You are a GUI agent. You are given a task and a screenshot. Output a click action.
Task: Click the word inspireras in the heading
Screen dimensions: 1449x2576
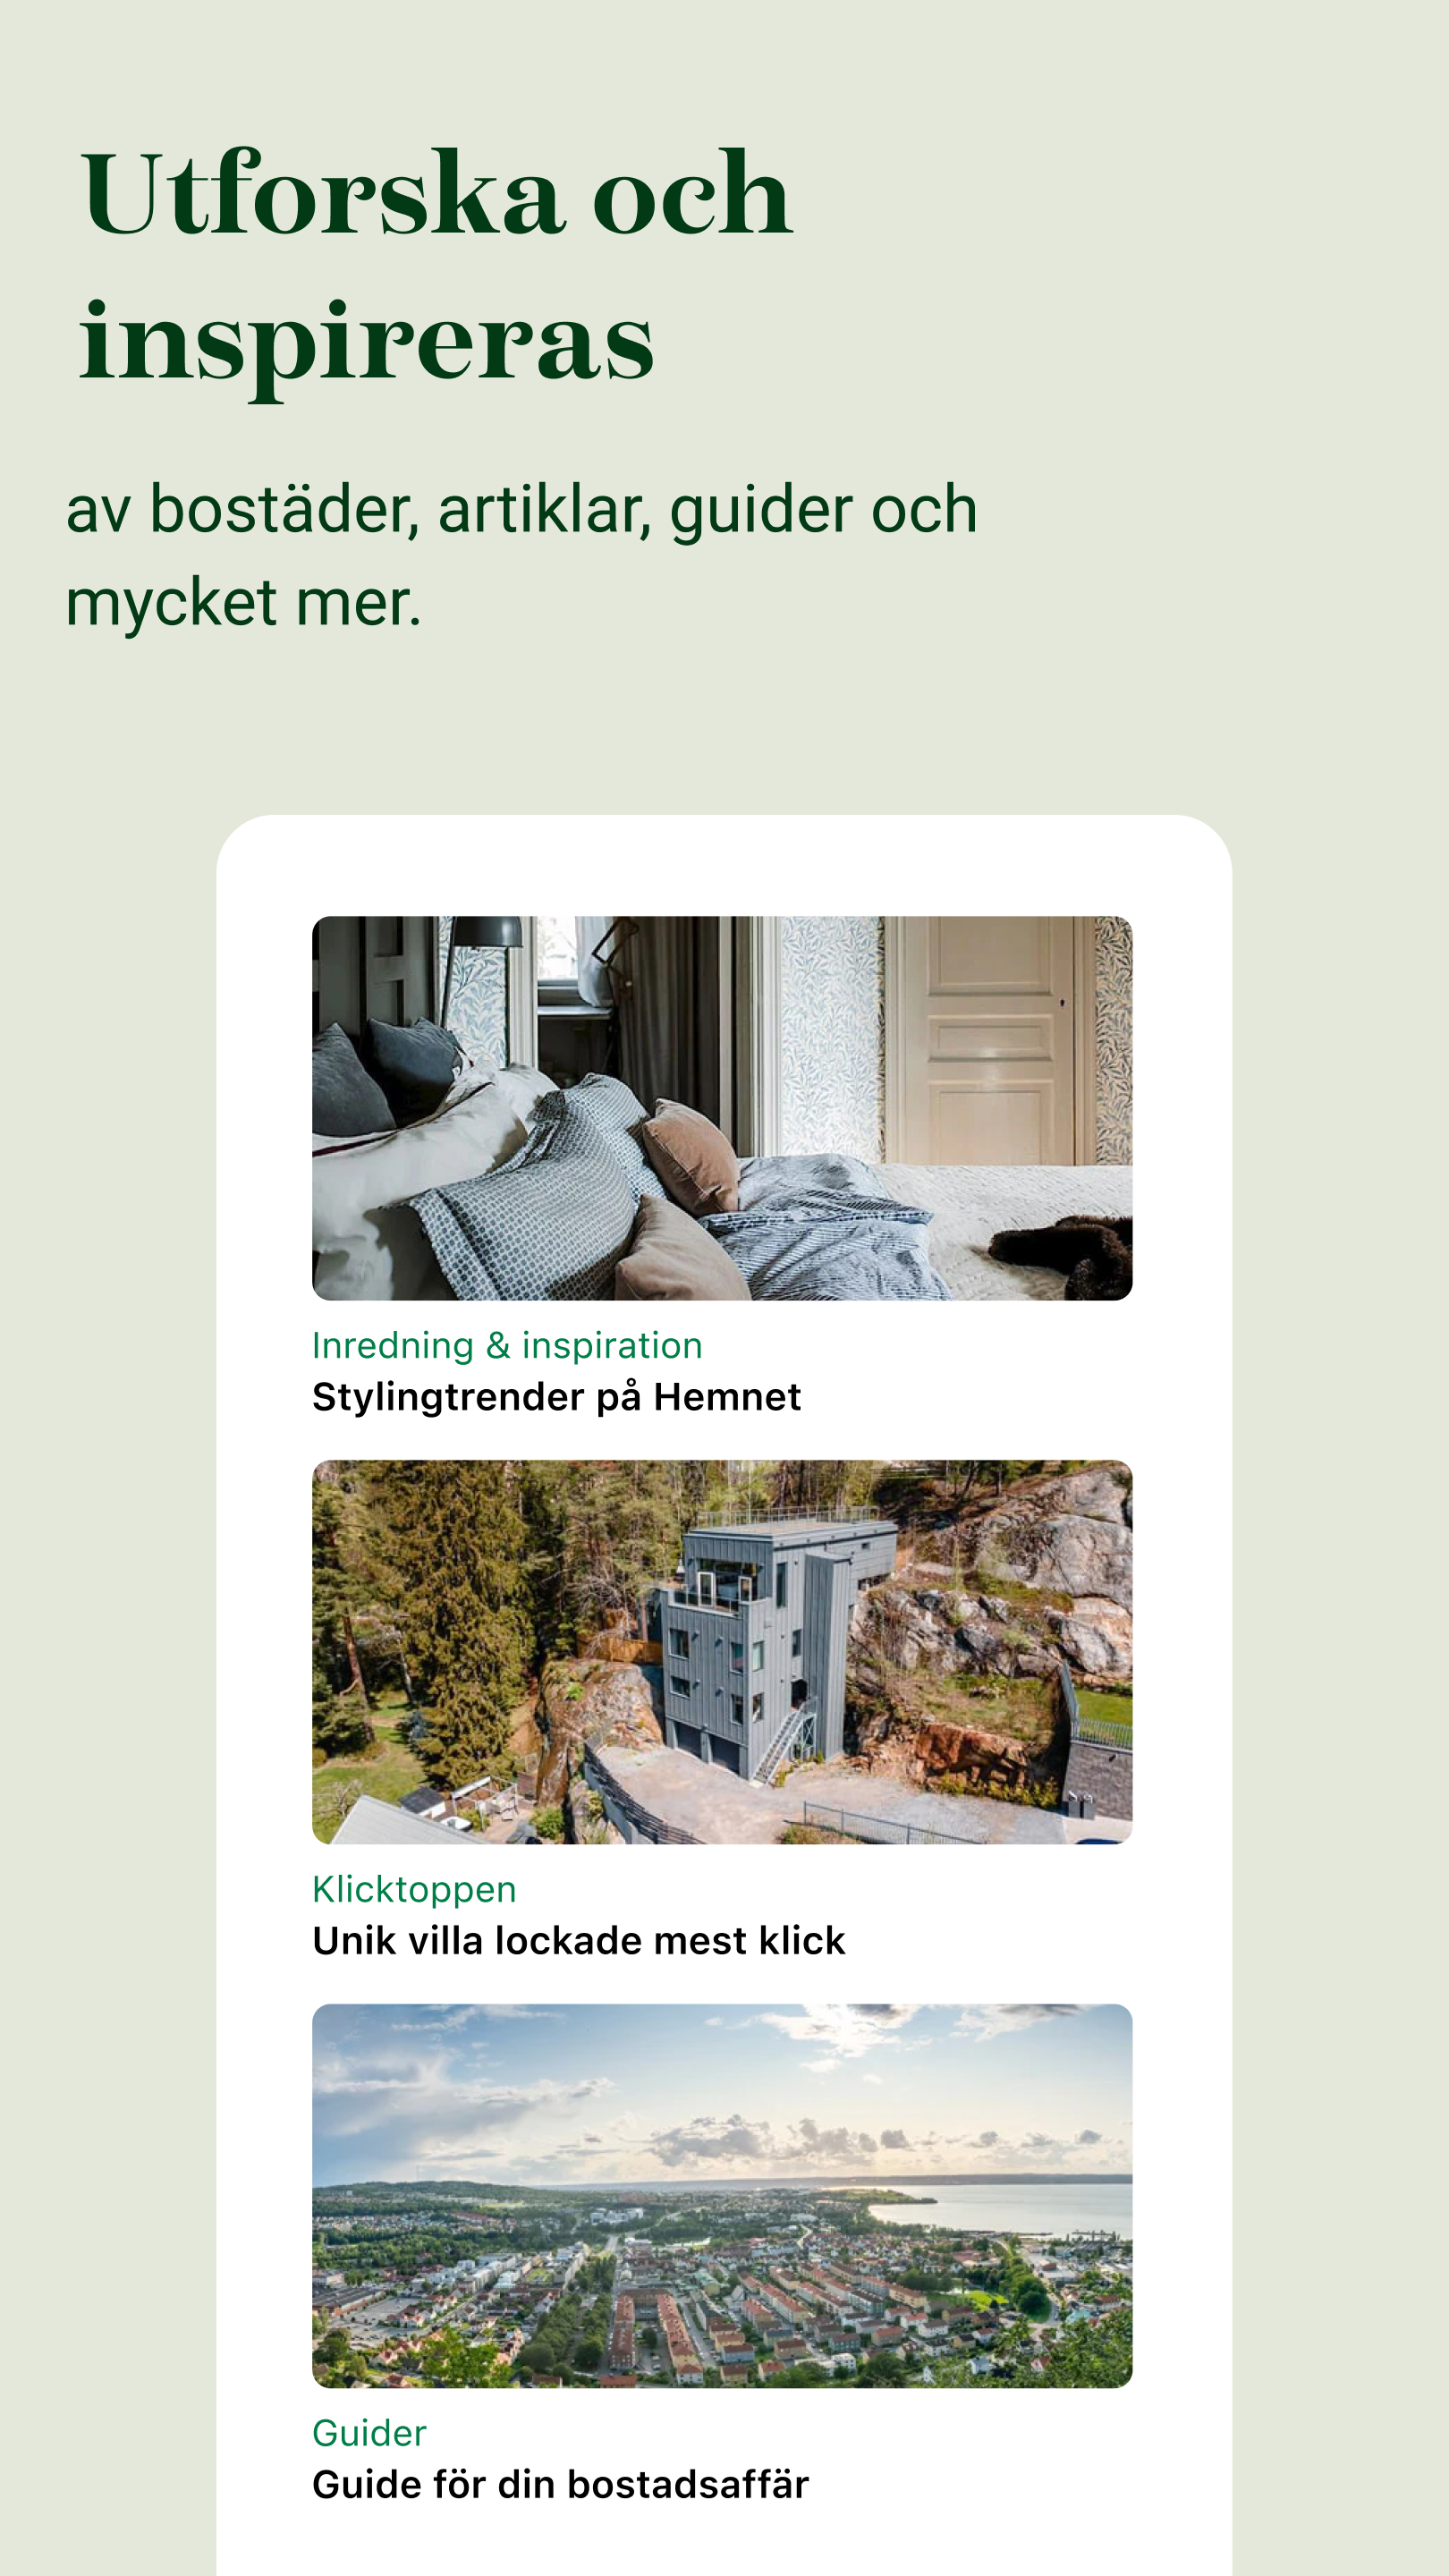[x=367, y=345]
